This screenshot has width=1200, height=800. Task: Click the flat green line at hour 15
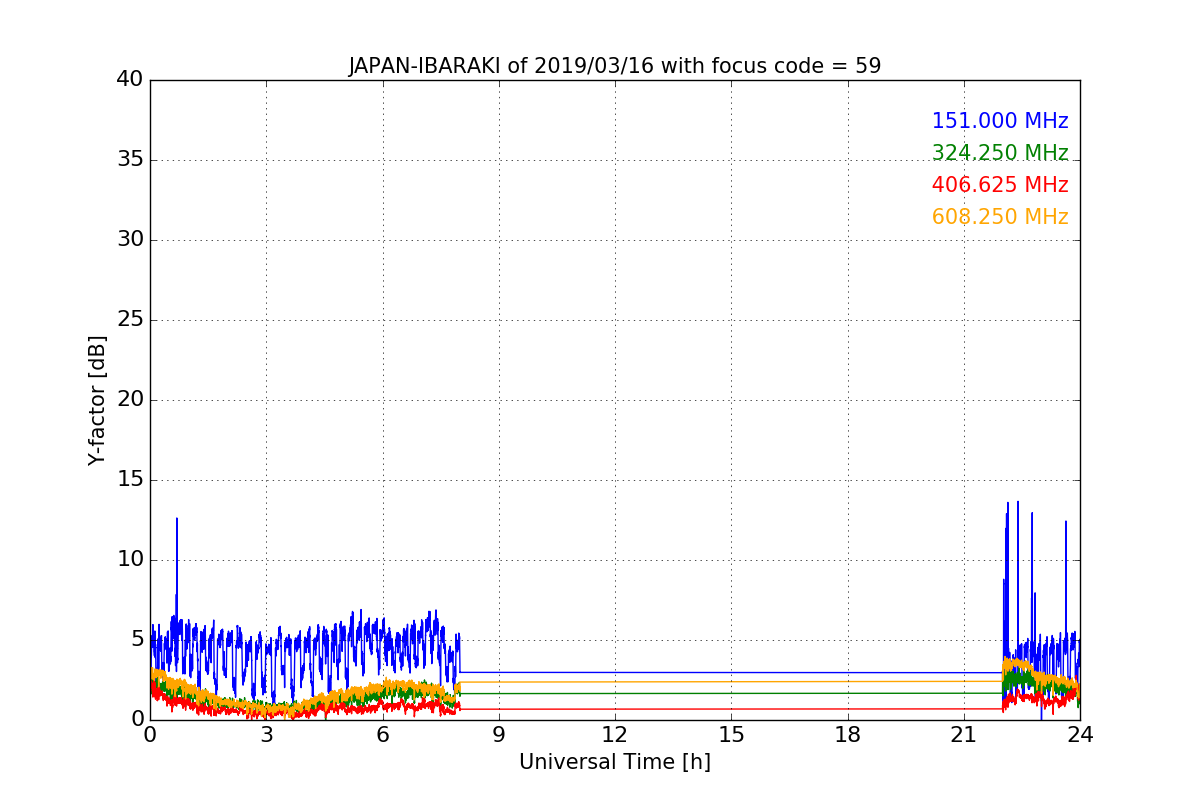pos(731,693)
